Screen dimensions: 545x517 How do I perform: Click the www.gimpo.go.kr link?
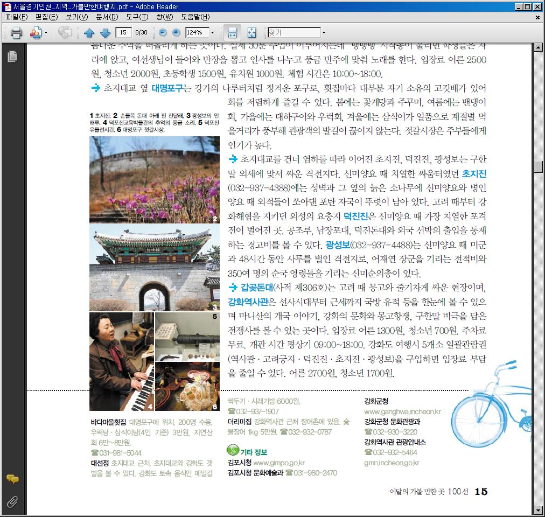coord(279,463)
